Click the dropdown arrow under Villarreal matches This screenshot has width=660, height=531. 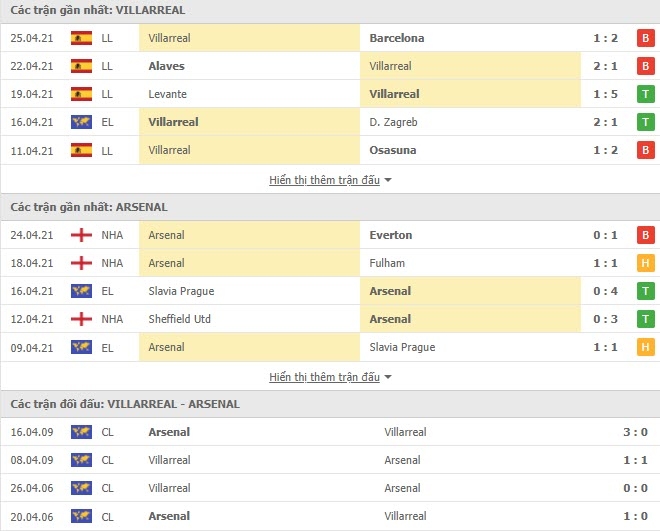pos(388,180)
